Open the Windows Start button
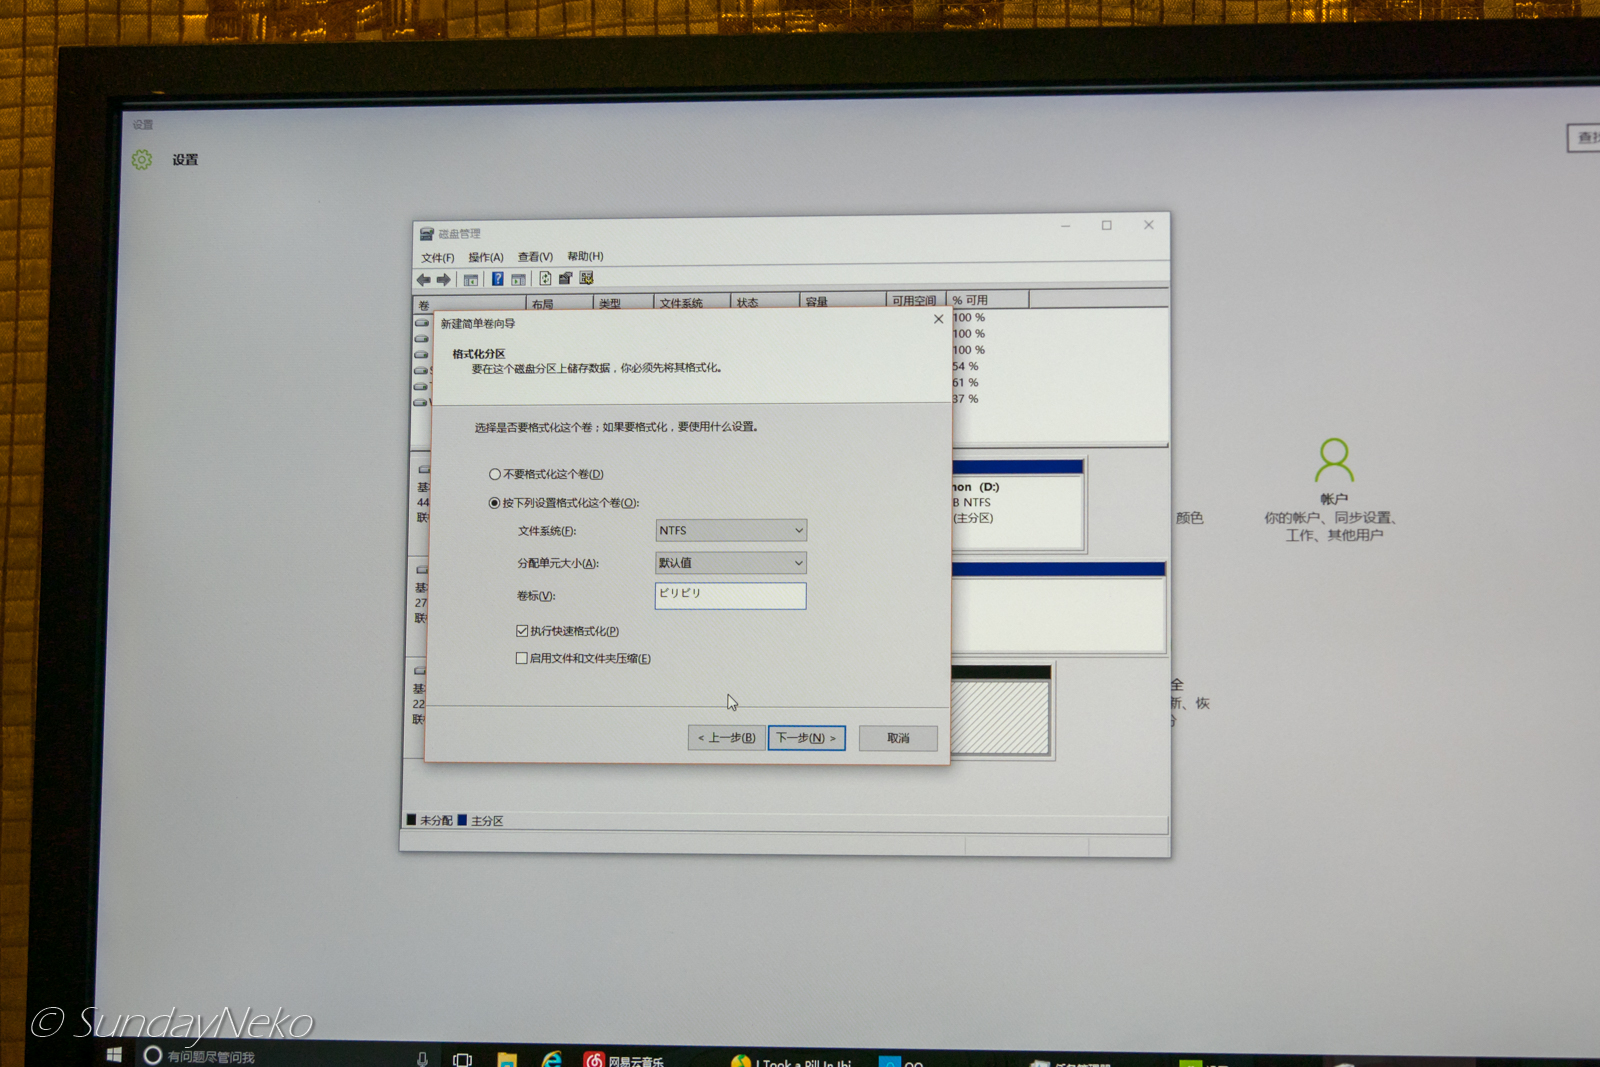The width and height of the screenshot is (1600, 1067). [x=114, y=1055]
